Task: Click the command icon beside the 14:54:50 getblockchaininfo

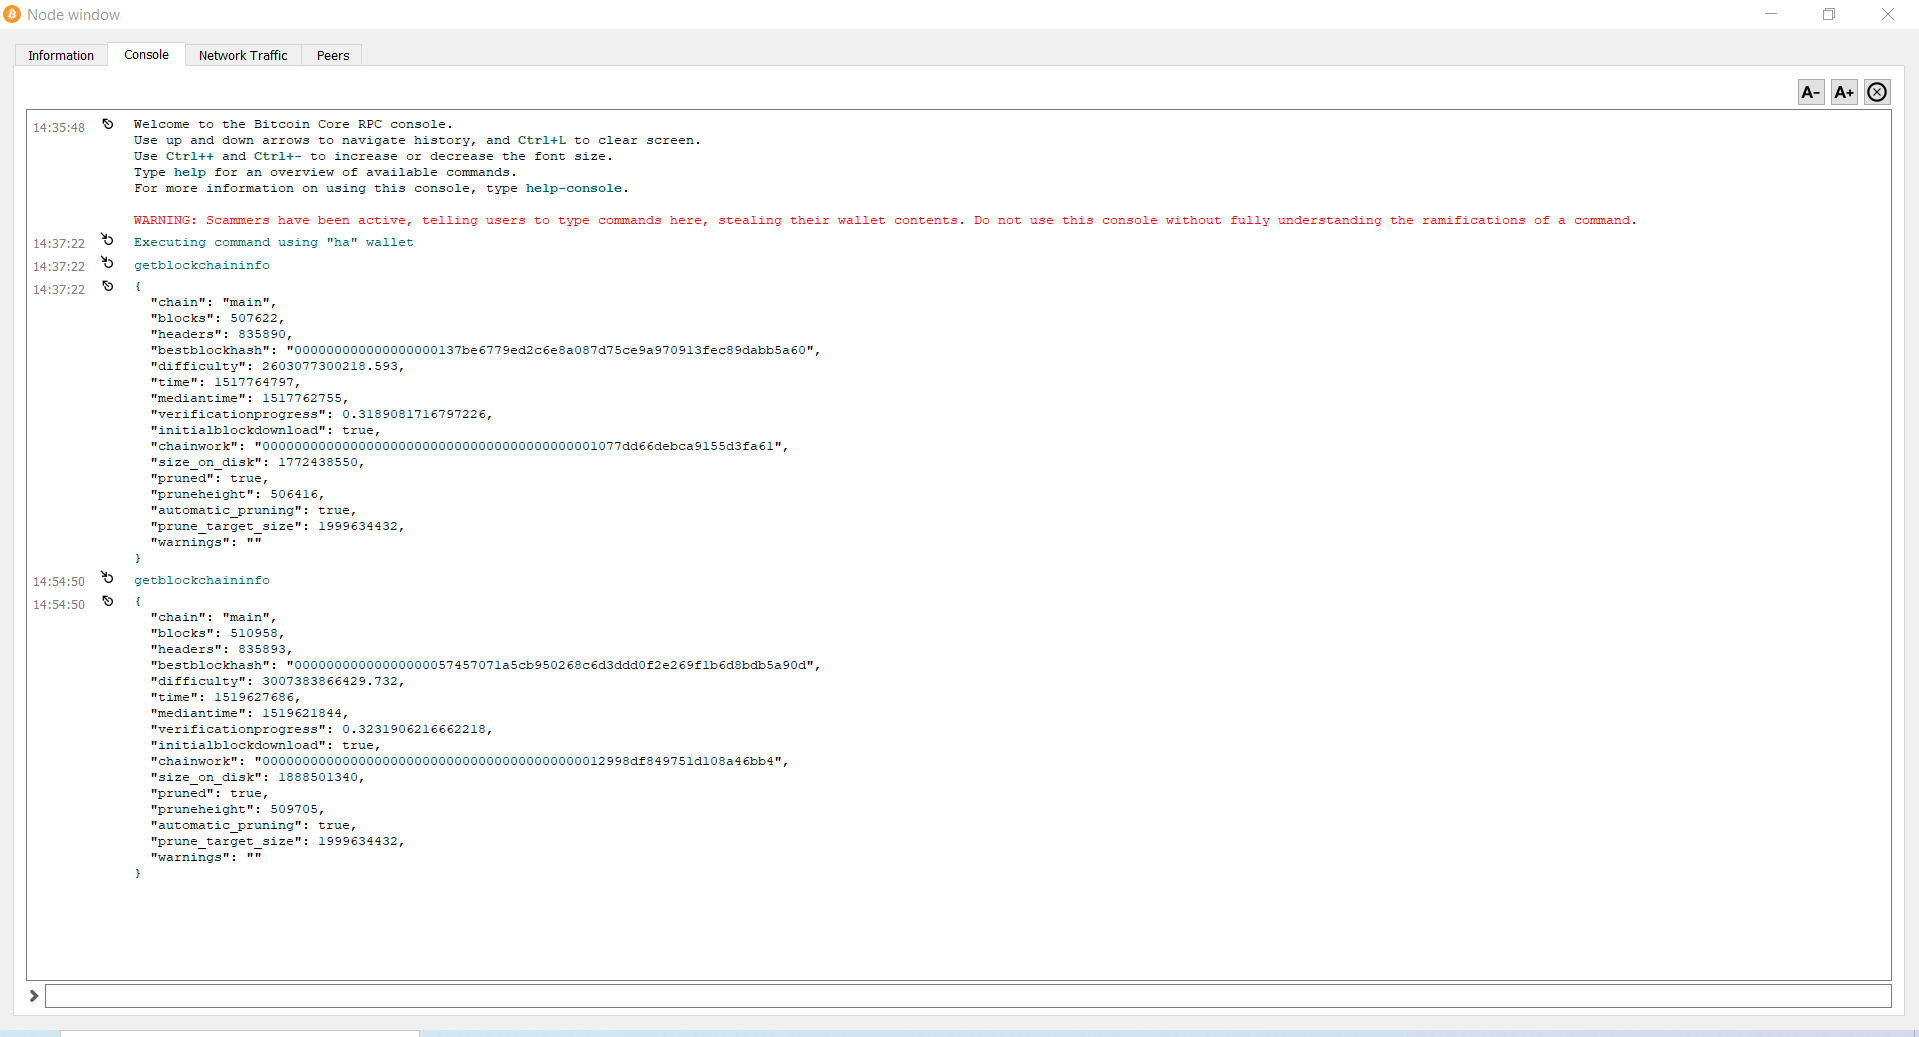Action: [108, 578]
